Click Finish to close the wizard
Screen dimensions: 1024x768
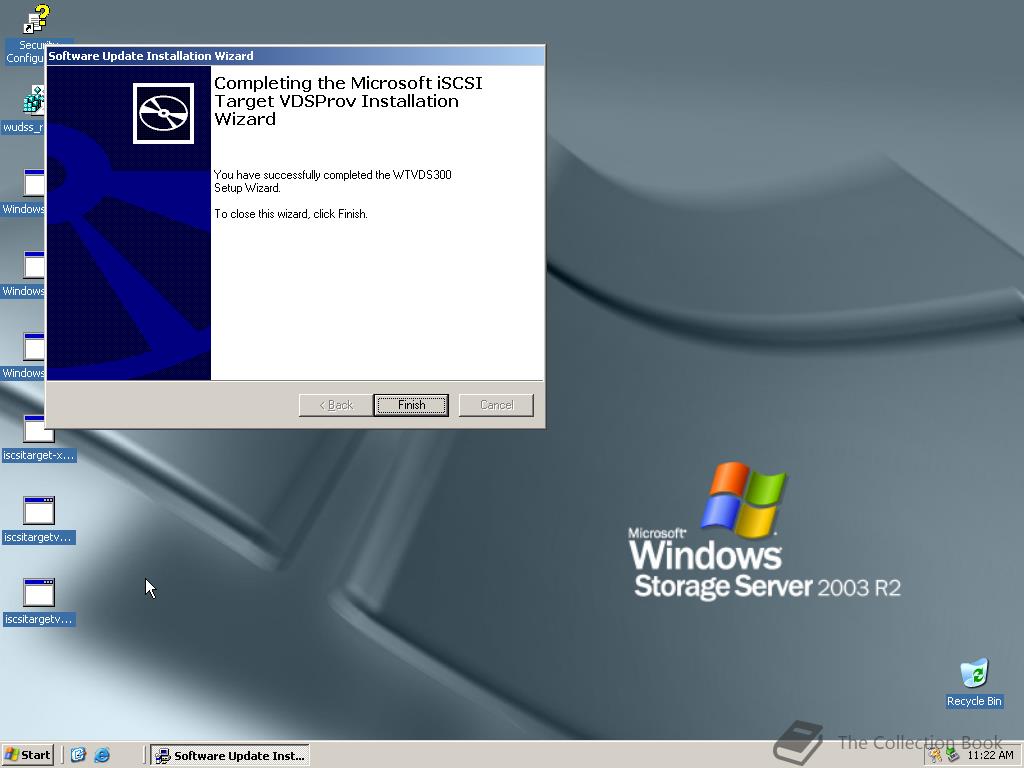pyautogui.click(x=411, y=405)
